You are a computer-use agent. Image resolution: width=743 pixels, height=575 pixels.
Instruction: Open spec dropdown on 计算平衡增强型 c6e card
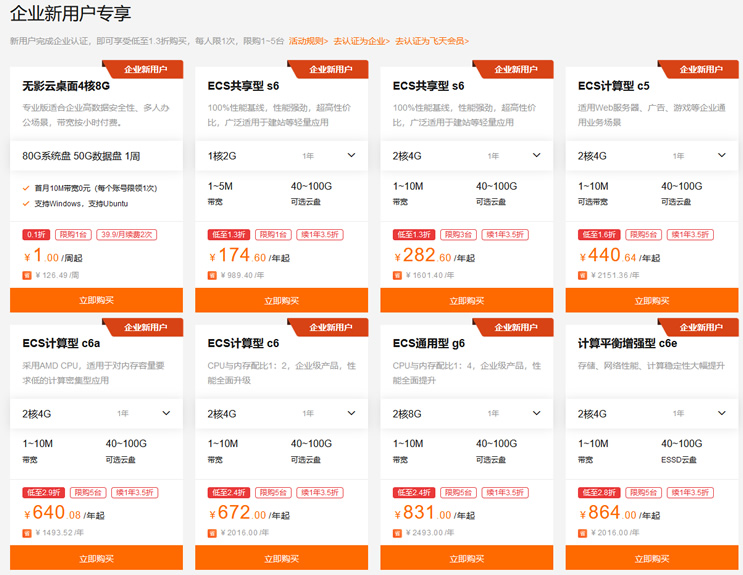click(722, 413)
